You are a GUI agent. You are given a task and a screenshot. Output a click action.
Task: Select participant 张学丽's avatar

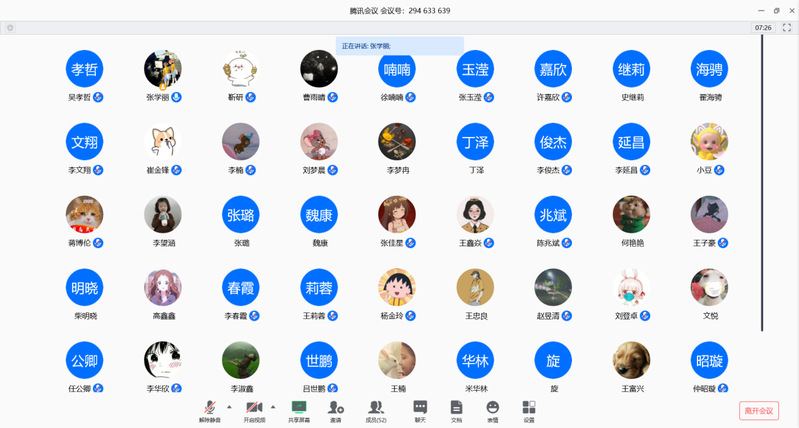[162, 68]
